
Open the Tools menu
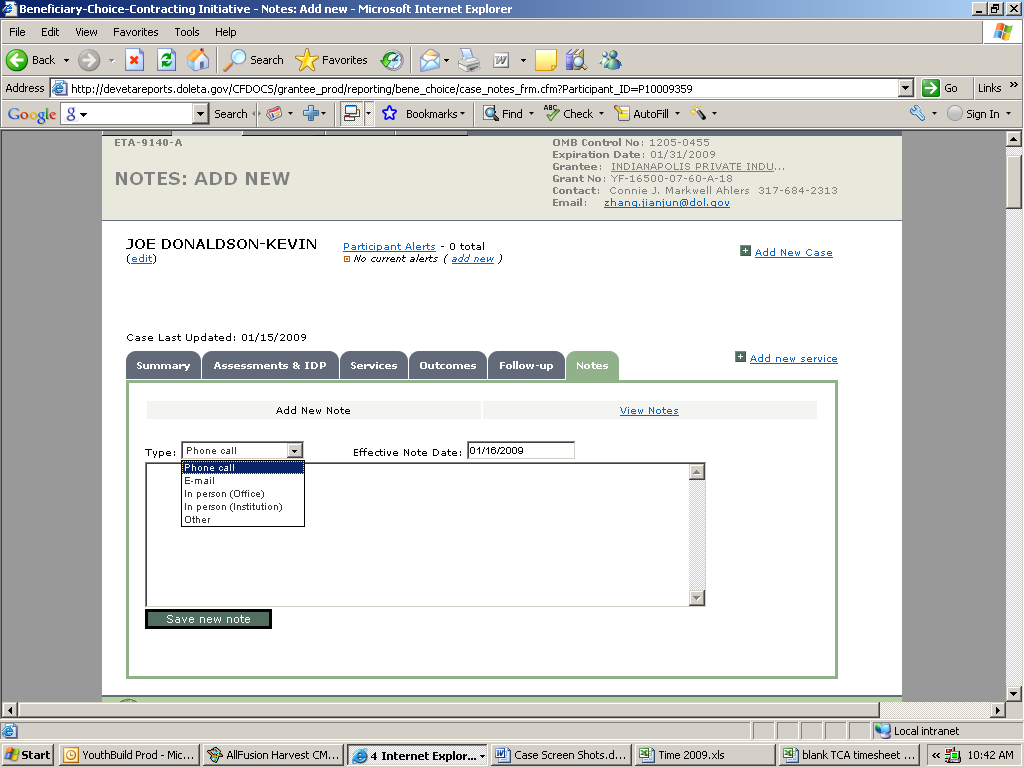click(x=187, y=32)
